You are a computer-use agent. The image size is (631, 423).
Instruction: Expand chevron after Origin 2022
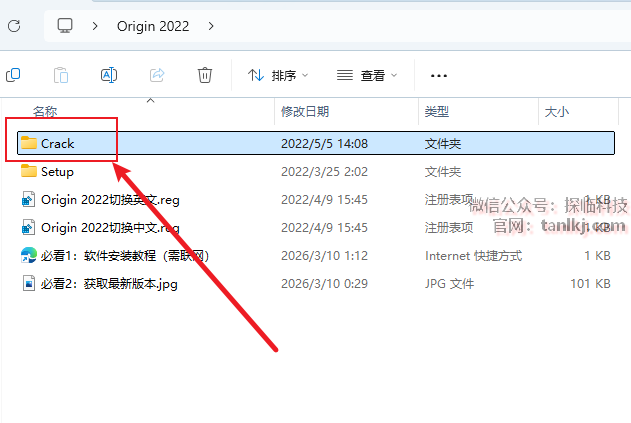(x=211, y=26)
